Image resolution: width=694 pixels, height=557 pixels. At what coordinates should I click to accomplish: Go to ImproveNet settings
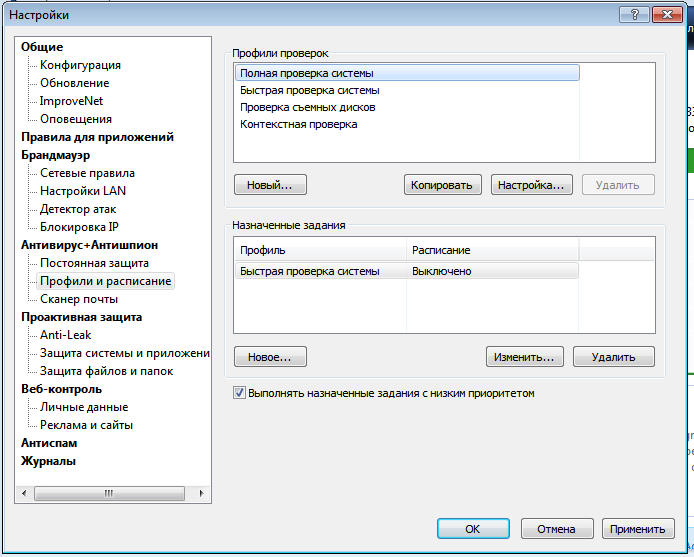click(x=71, y=101)
